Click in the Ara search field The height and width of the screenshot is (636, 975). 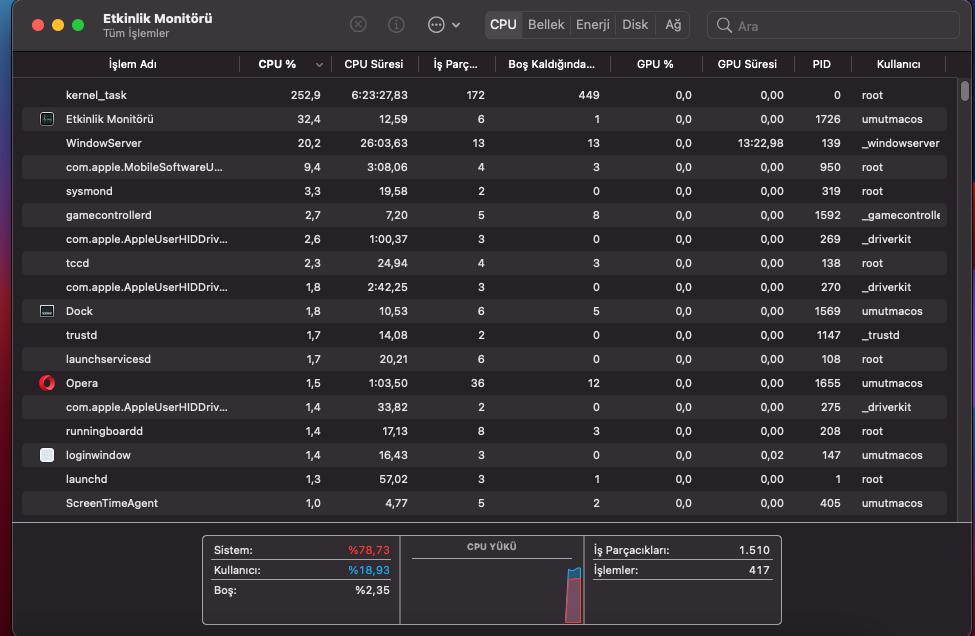840,26
